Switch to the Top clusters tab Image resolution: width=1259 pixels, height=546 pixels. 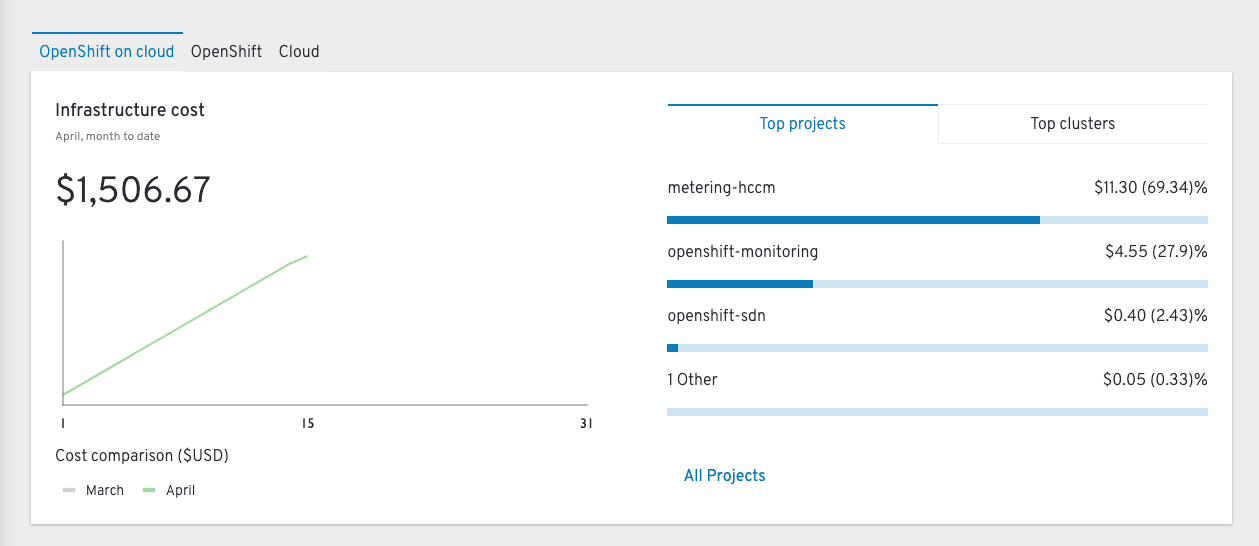coord(1072,124)
